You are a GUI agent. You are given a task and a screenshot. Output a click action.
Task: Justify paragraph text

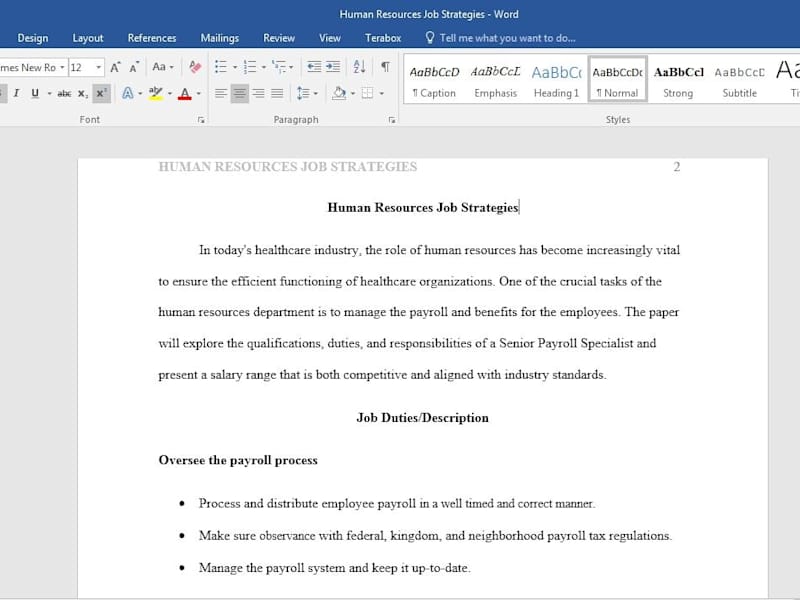(277, 93)
